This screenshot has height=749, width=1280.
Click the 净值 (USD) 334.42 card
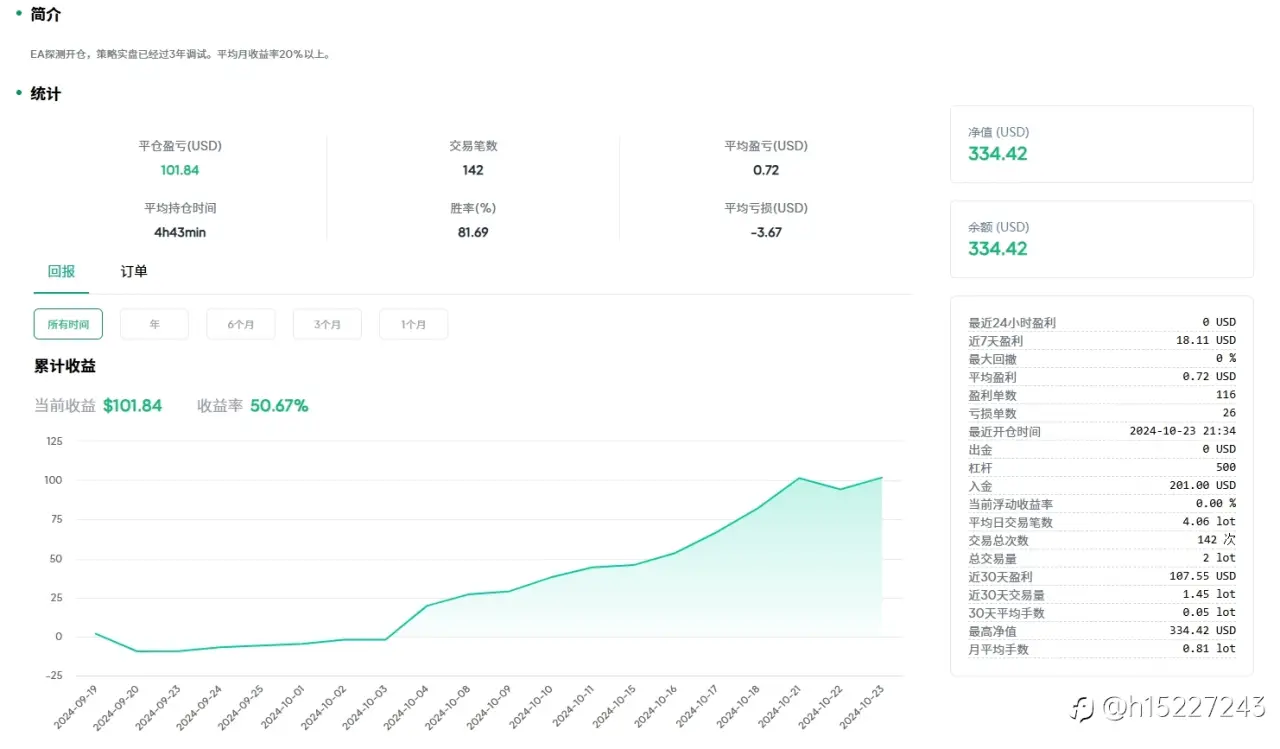1101,144
